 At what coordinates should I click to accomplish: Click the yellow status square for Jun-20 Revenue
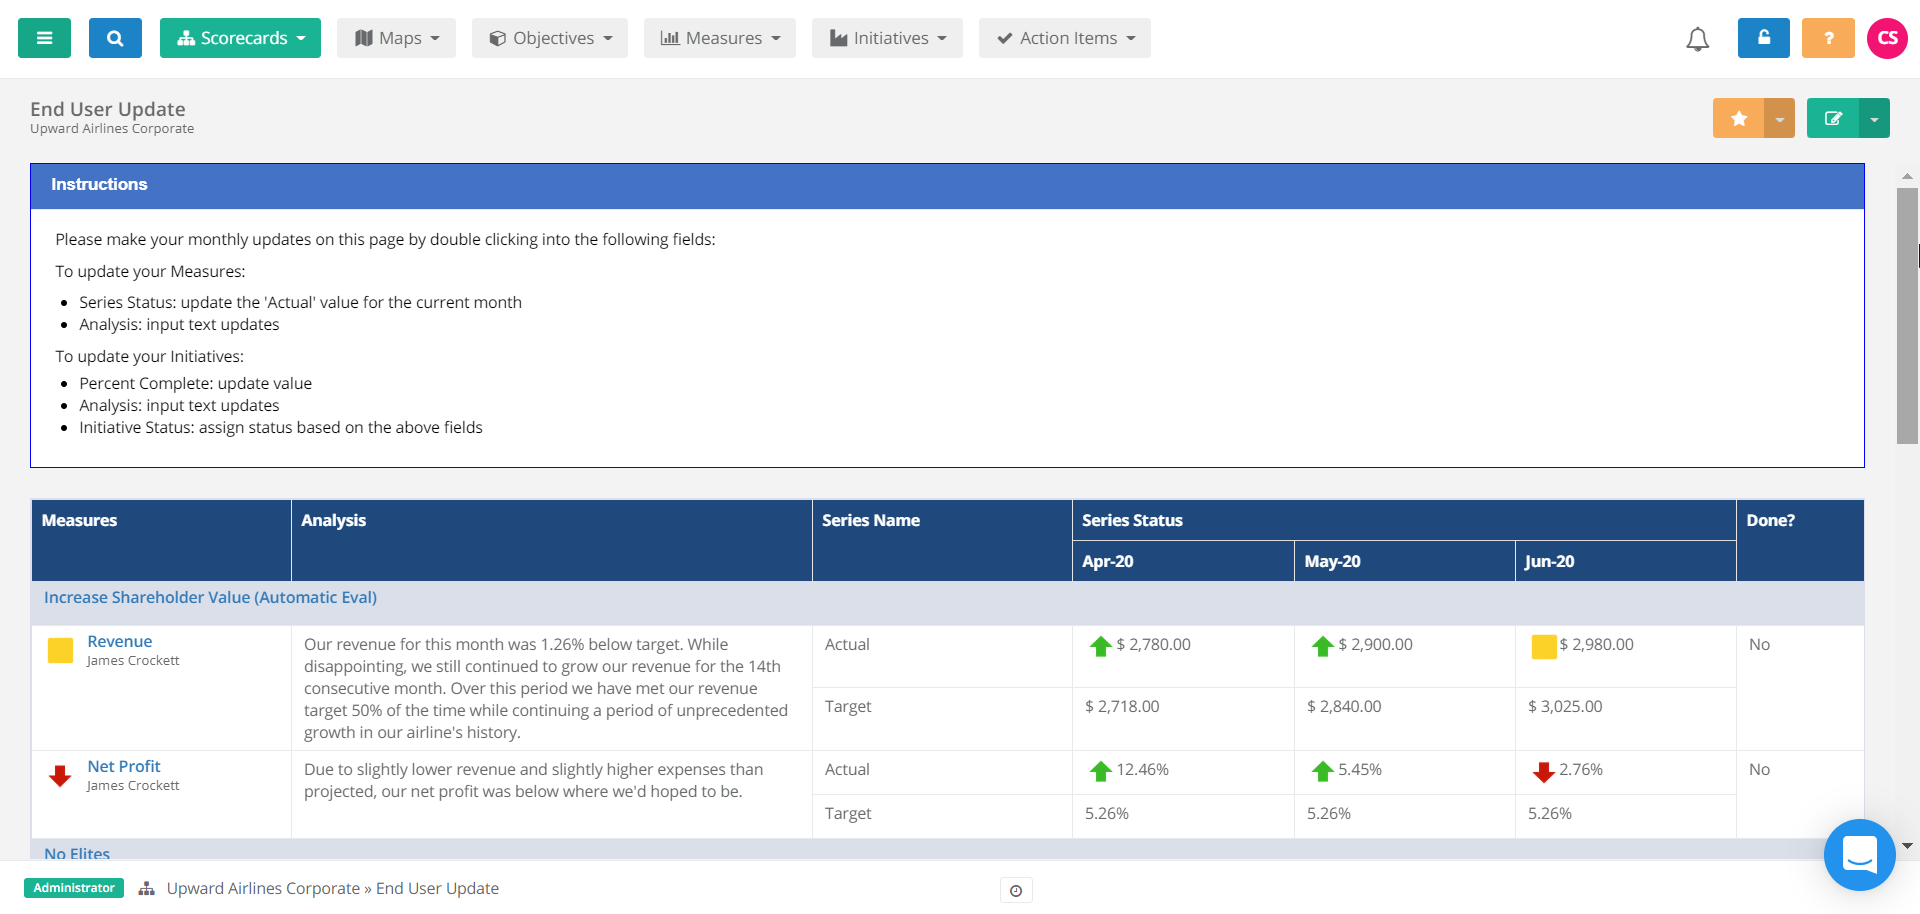pos(1544,646)
